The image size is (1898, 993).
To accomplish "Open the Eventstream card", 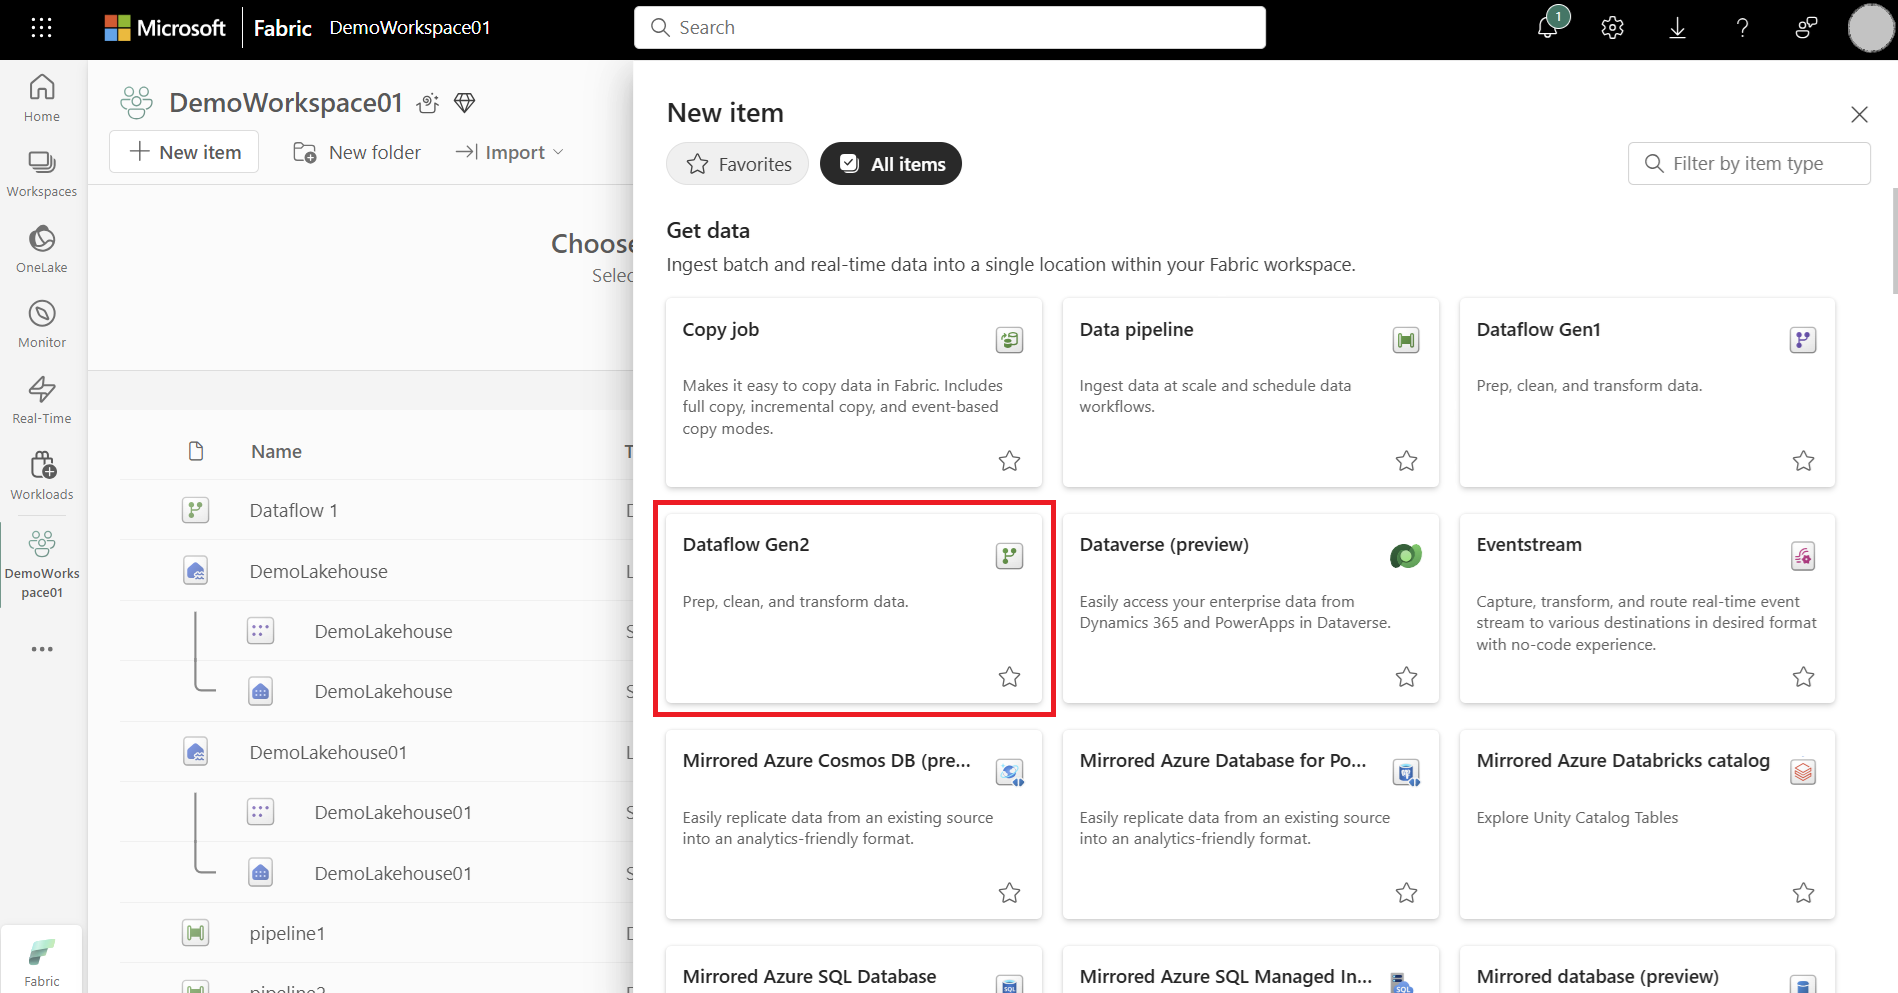I will click(1647, 608).
